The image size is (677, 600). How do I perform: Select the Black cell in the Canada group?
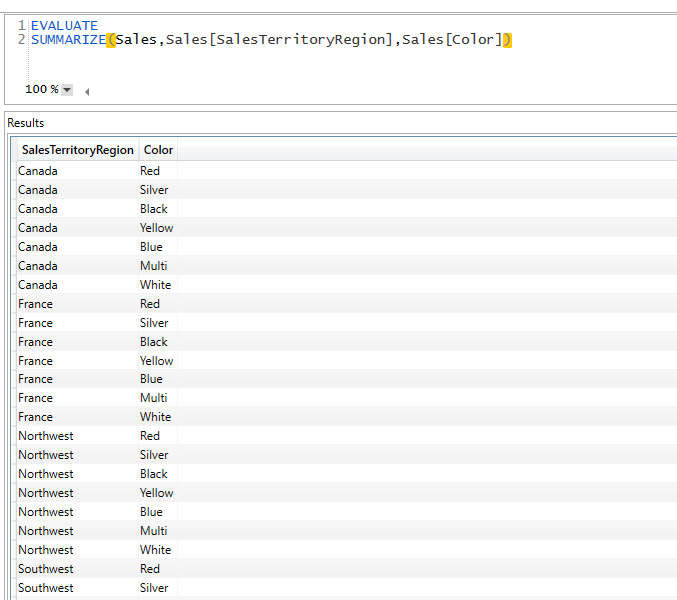click(x=158, y=209)
